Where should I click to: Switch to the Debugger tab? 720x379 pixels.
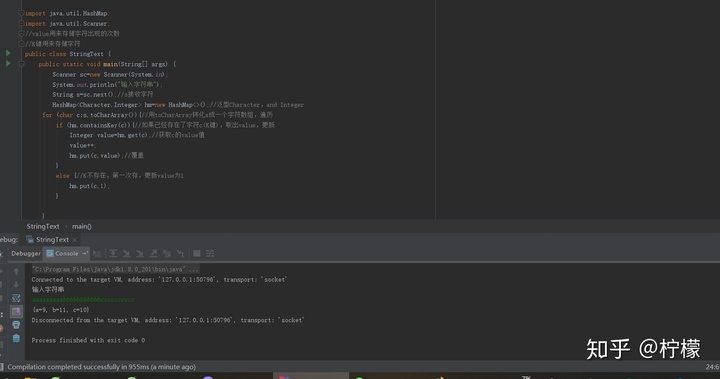click(x=26, y=253)
